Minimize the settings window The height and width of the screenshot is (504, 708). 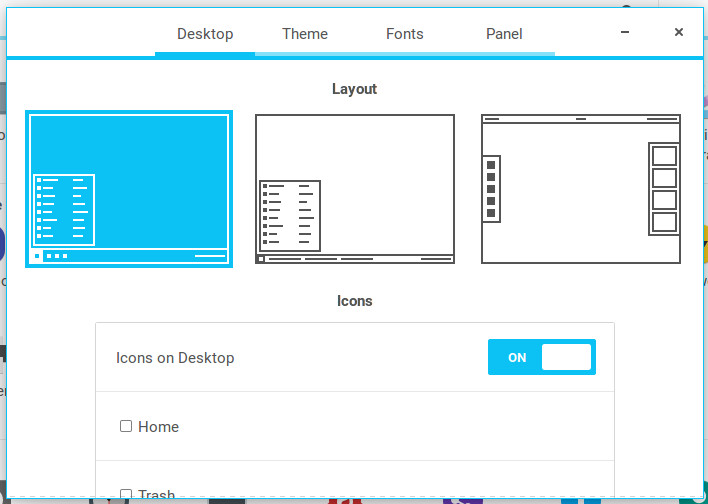[x=625, y=33]
